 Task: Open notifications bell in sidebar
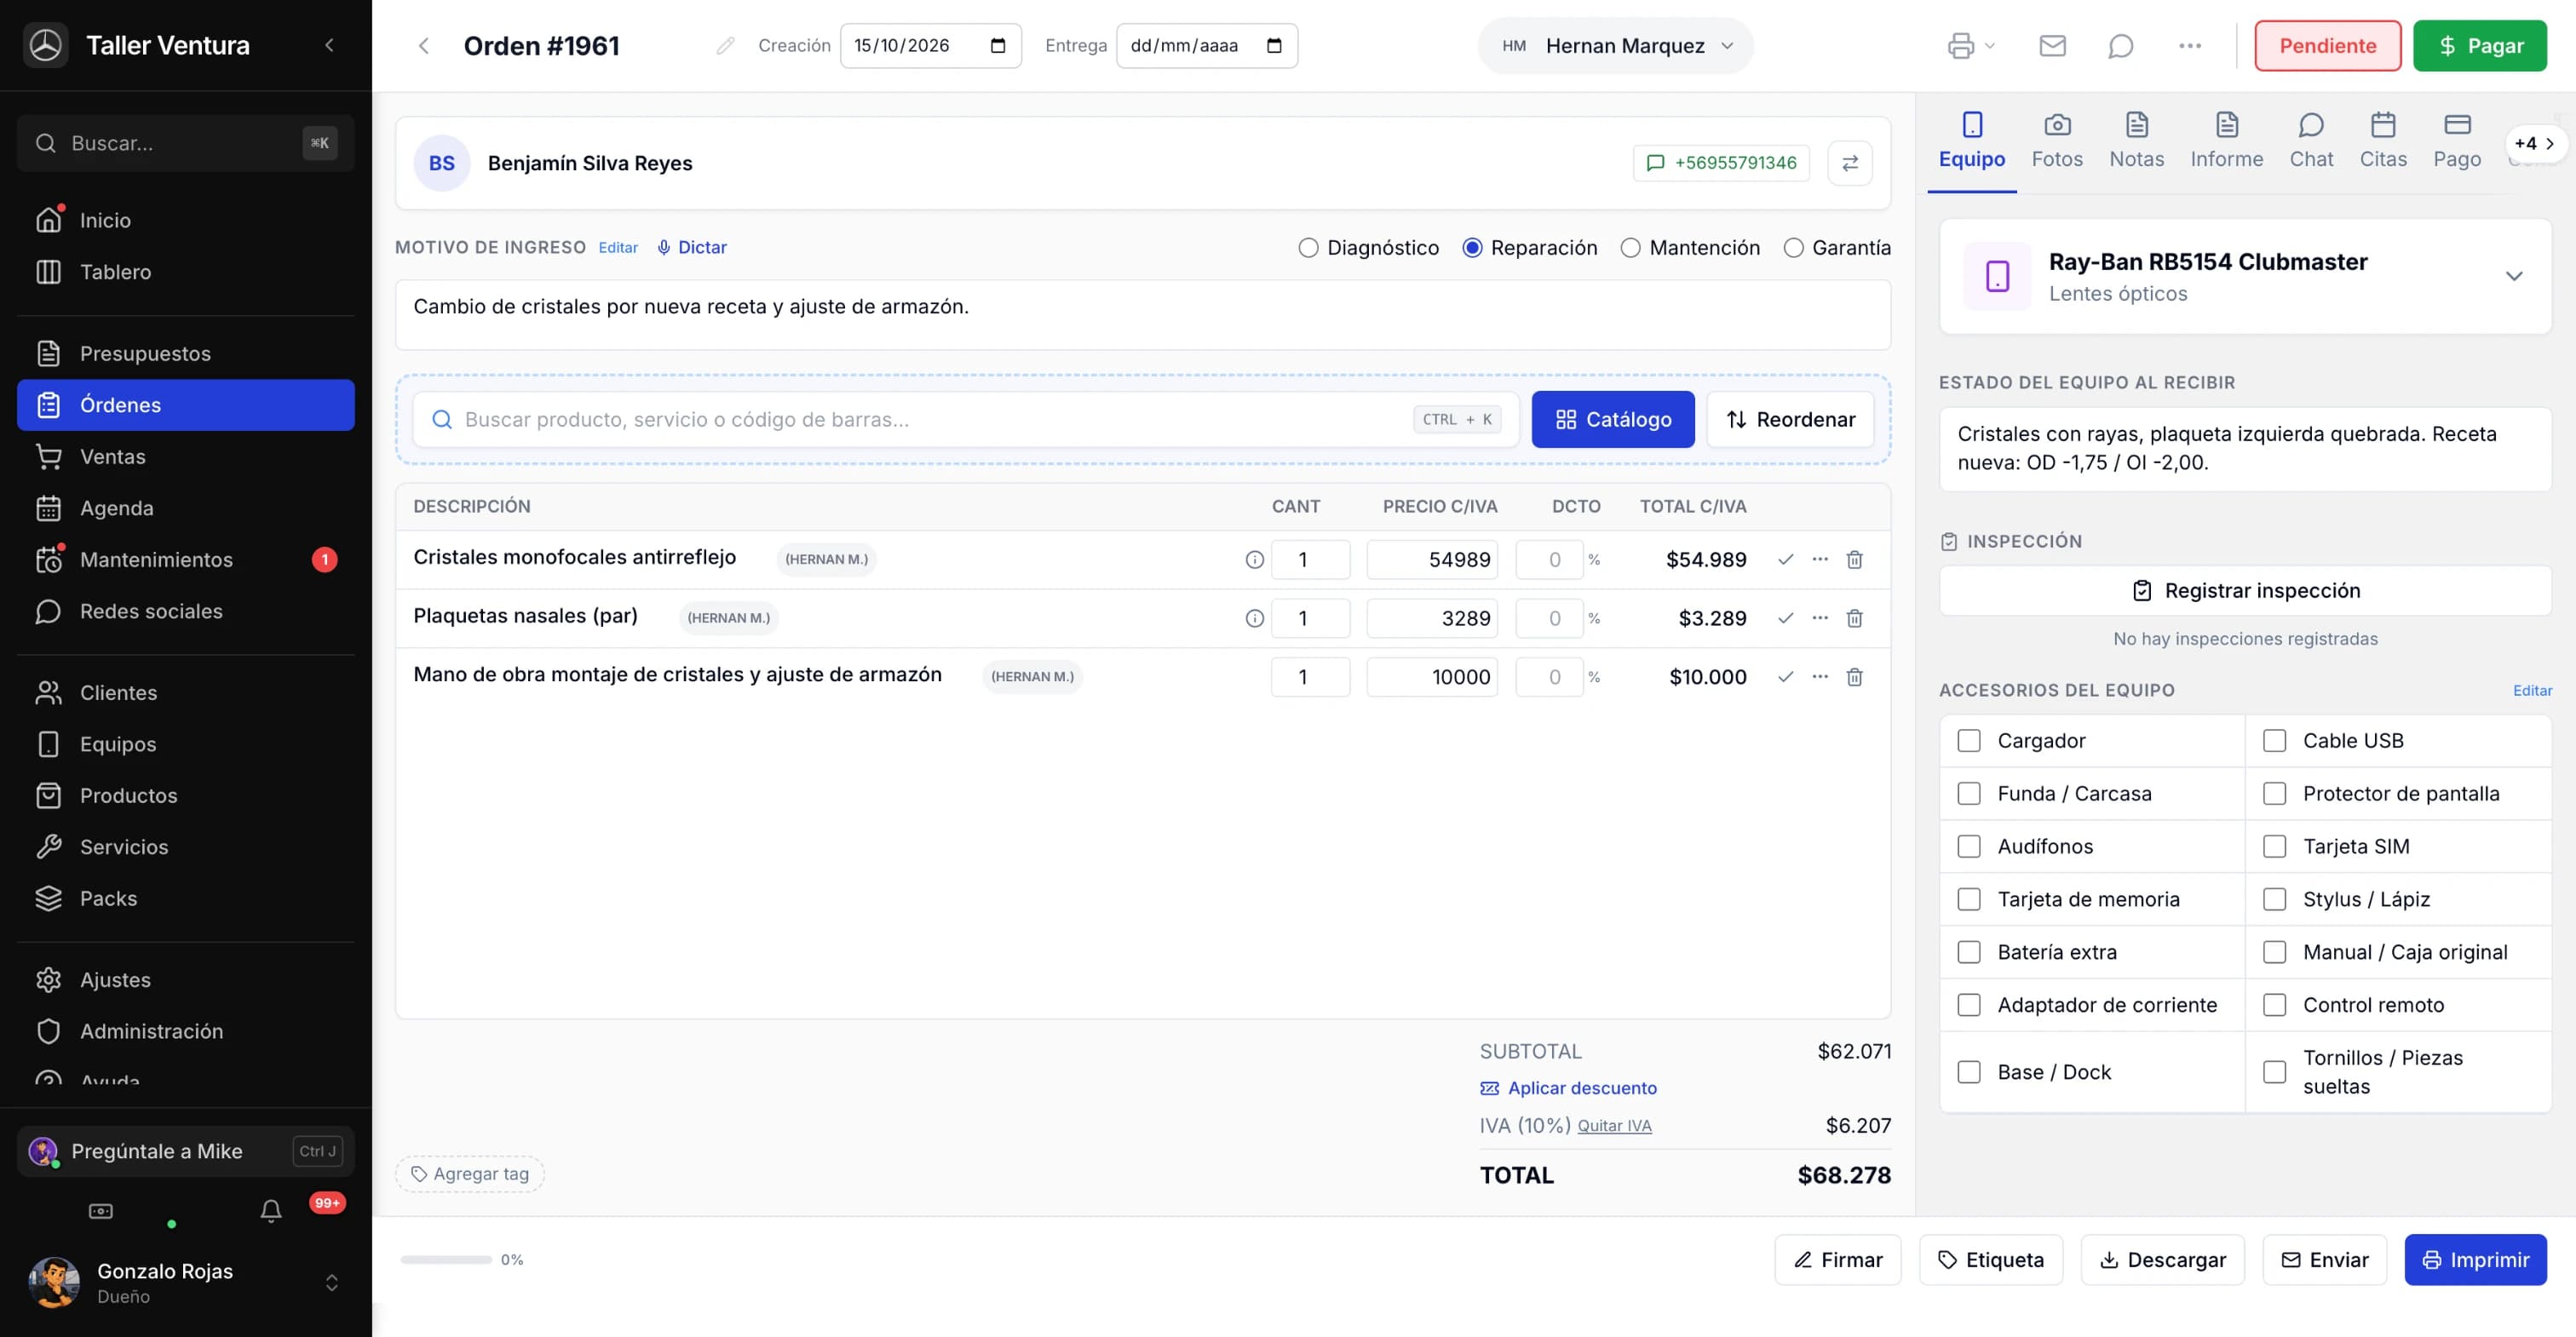270,1211
